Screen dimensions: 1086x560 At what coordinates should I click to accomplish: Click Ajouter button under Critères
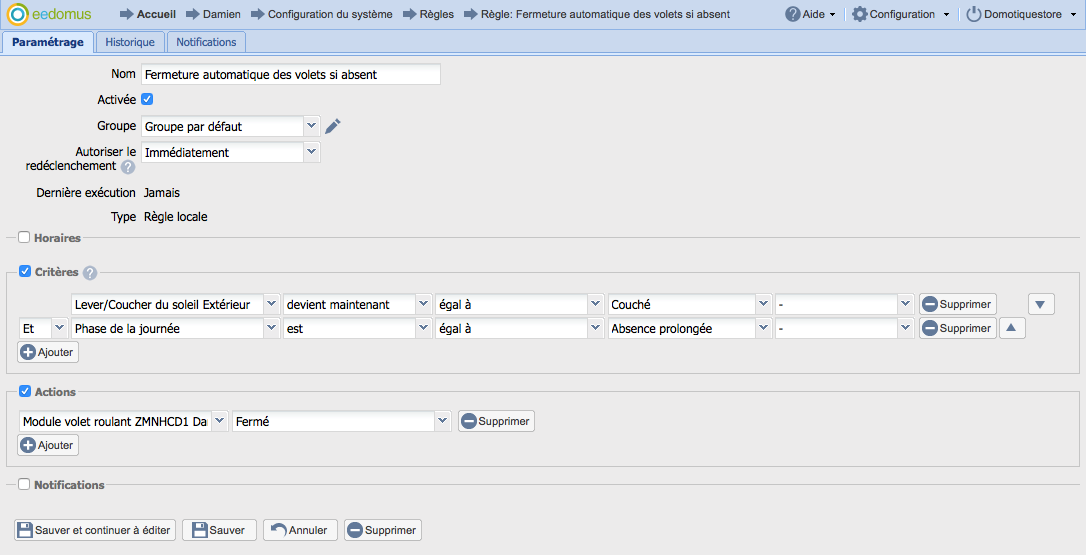(x=48, y=352)
